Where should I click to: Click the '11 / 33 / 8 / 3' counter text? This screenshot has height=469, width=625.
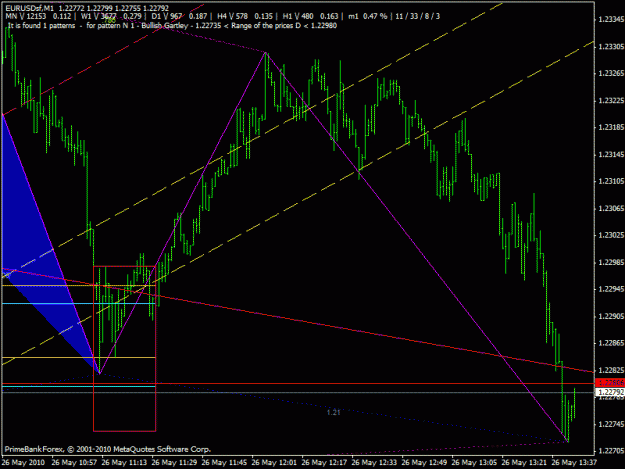[418, 16]
